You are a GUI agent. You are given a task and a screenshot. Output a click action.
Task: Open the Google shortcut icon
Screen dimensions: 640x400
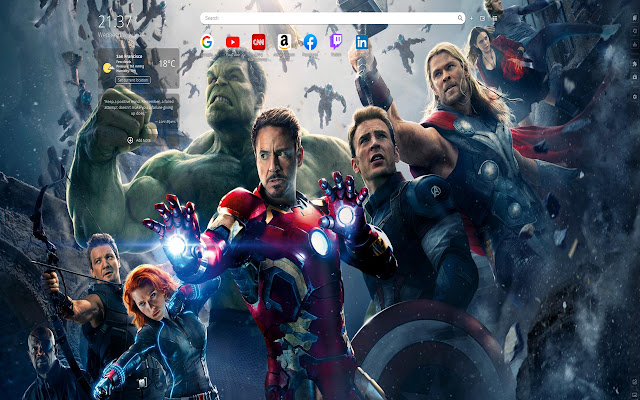tap(207, 42)
